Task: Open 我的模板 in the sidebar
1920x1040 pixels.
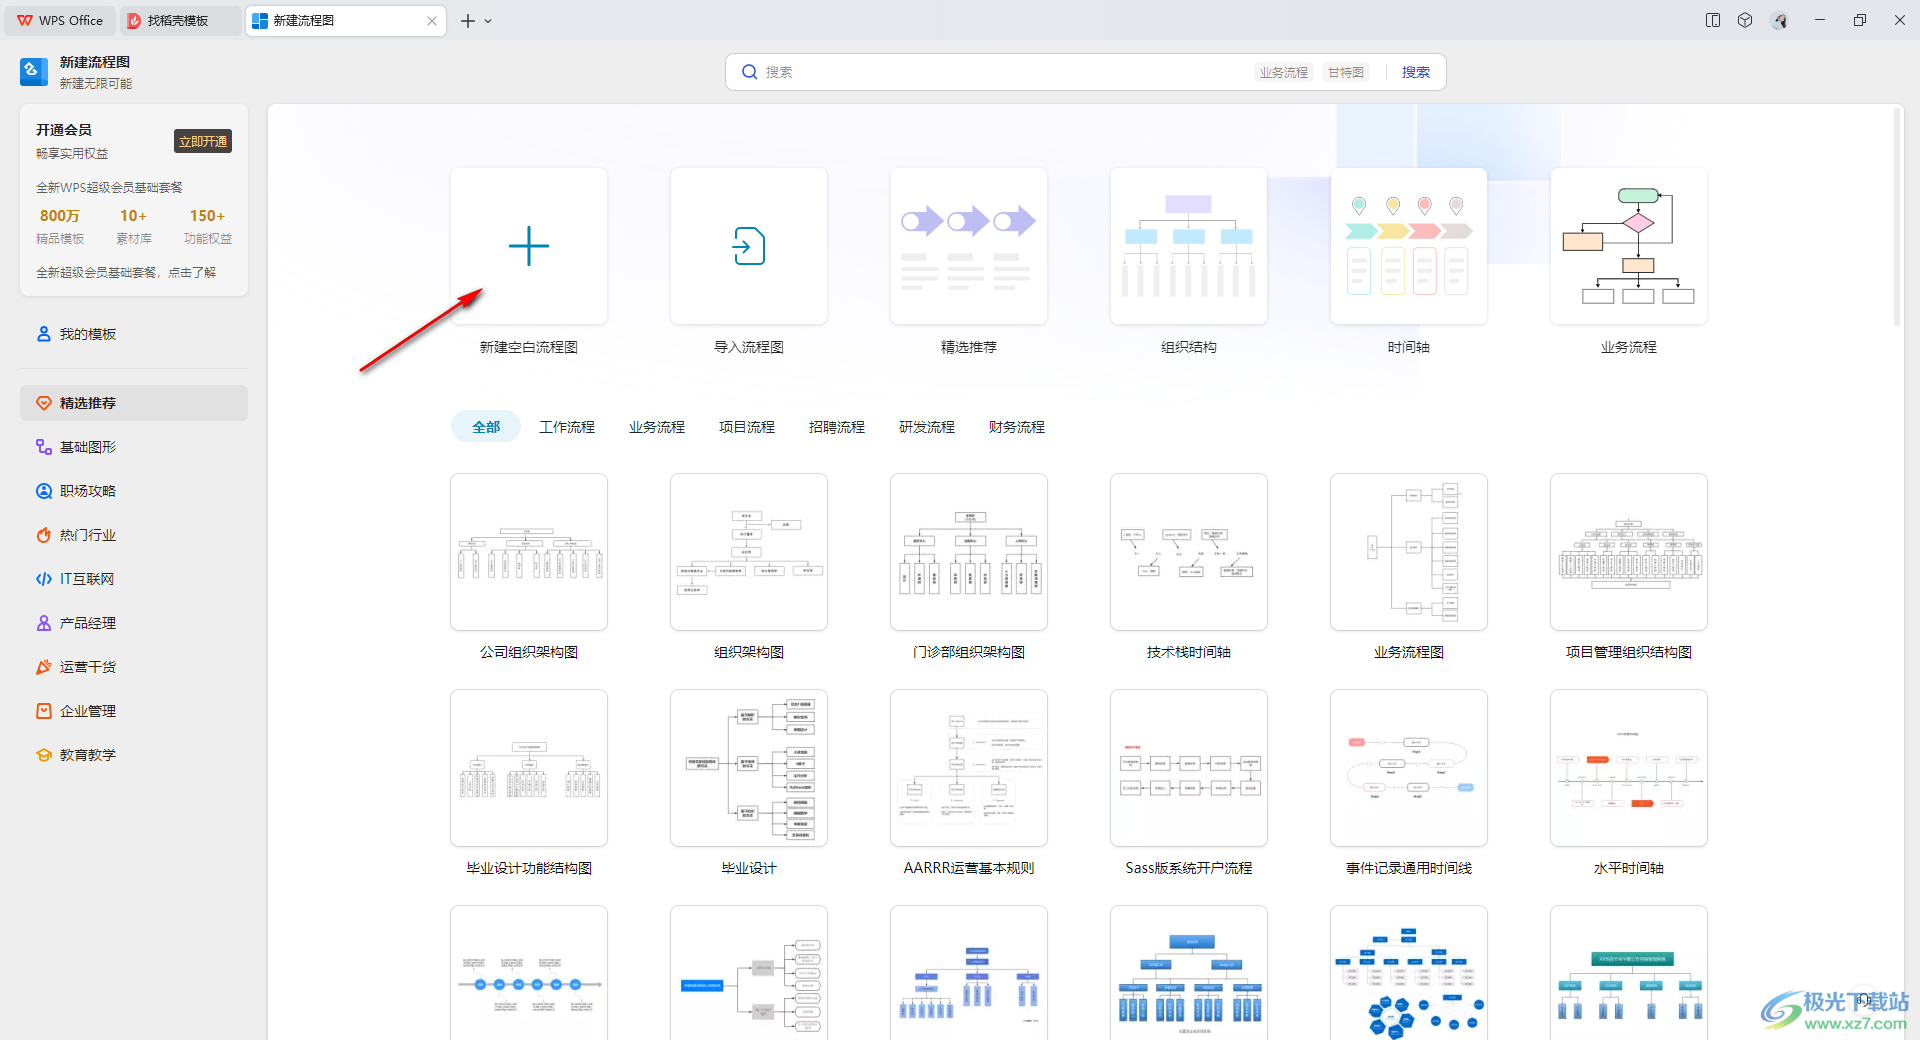Action: (x=134, y=334)
